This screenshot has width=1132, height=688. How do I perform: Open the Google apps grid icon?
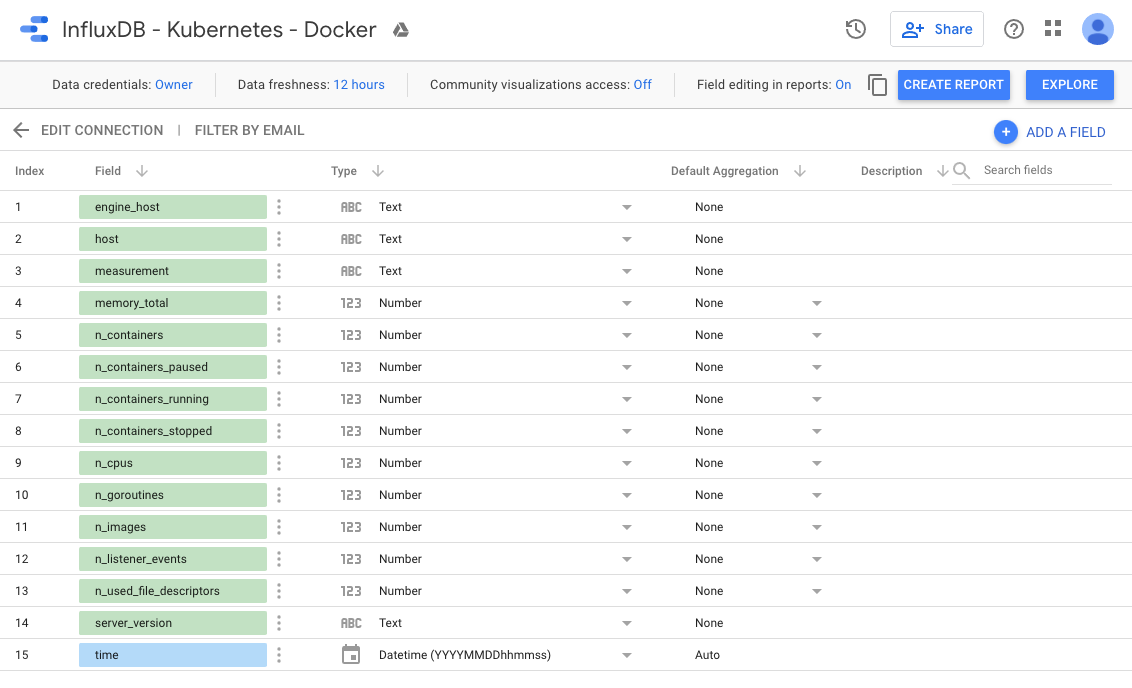point(1053,28)
